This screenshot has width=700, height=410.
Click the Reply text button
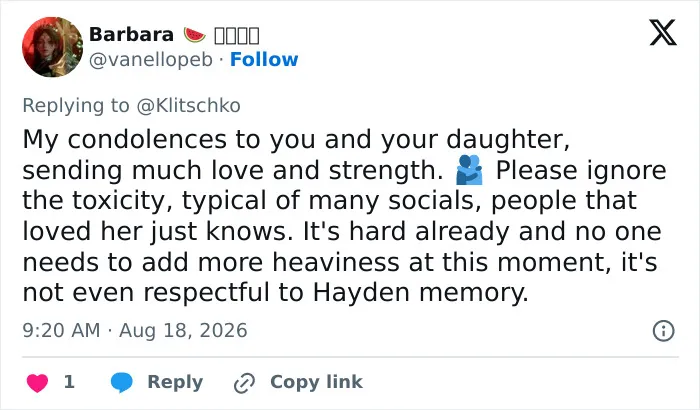(x=175, y=382)
